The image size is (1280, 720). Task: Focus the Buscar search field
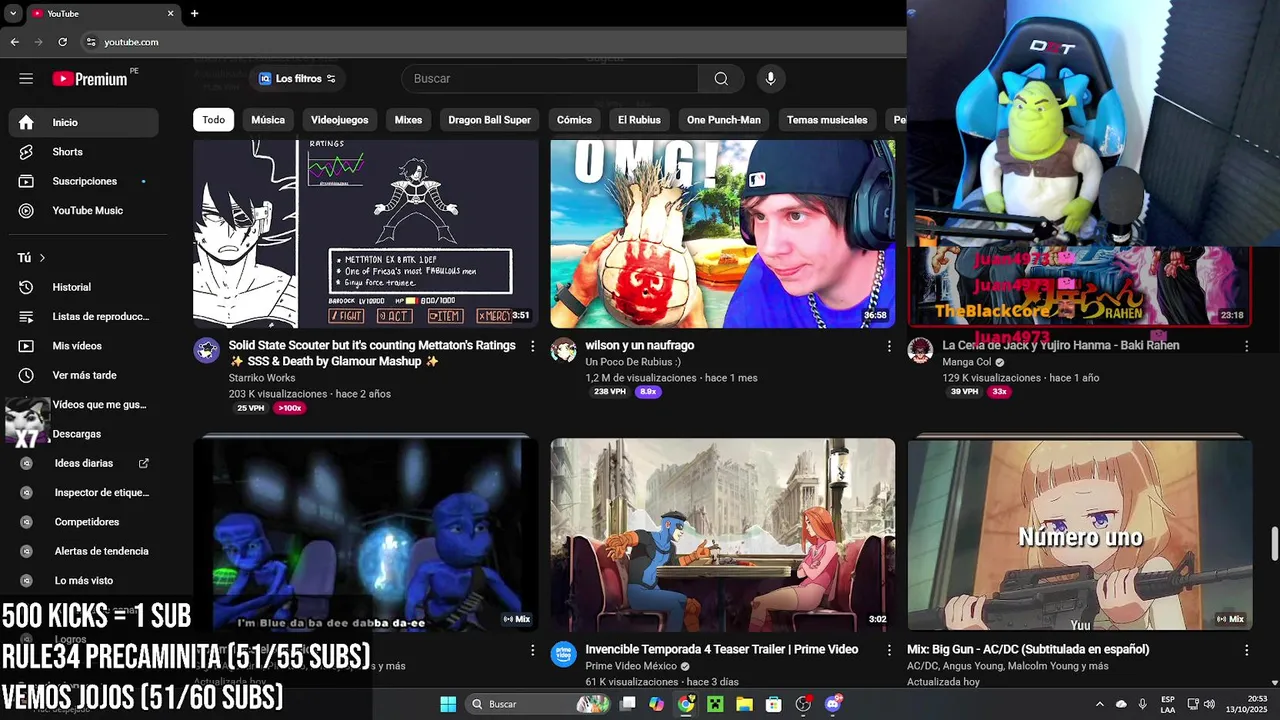point(550,79)
